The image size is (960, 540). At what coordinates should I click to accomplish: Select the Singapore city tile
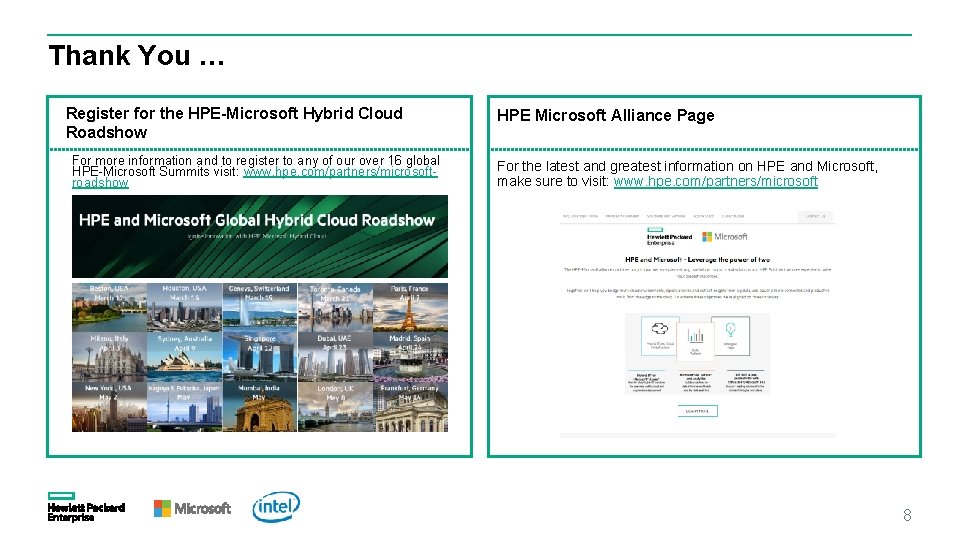tap(260, 357)
